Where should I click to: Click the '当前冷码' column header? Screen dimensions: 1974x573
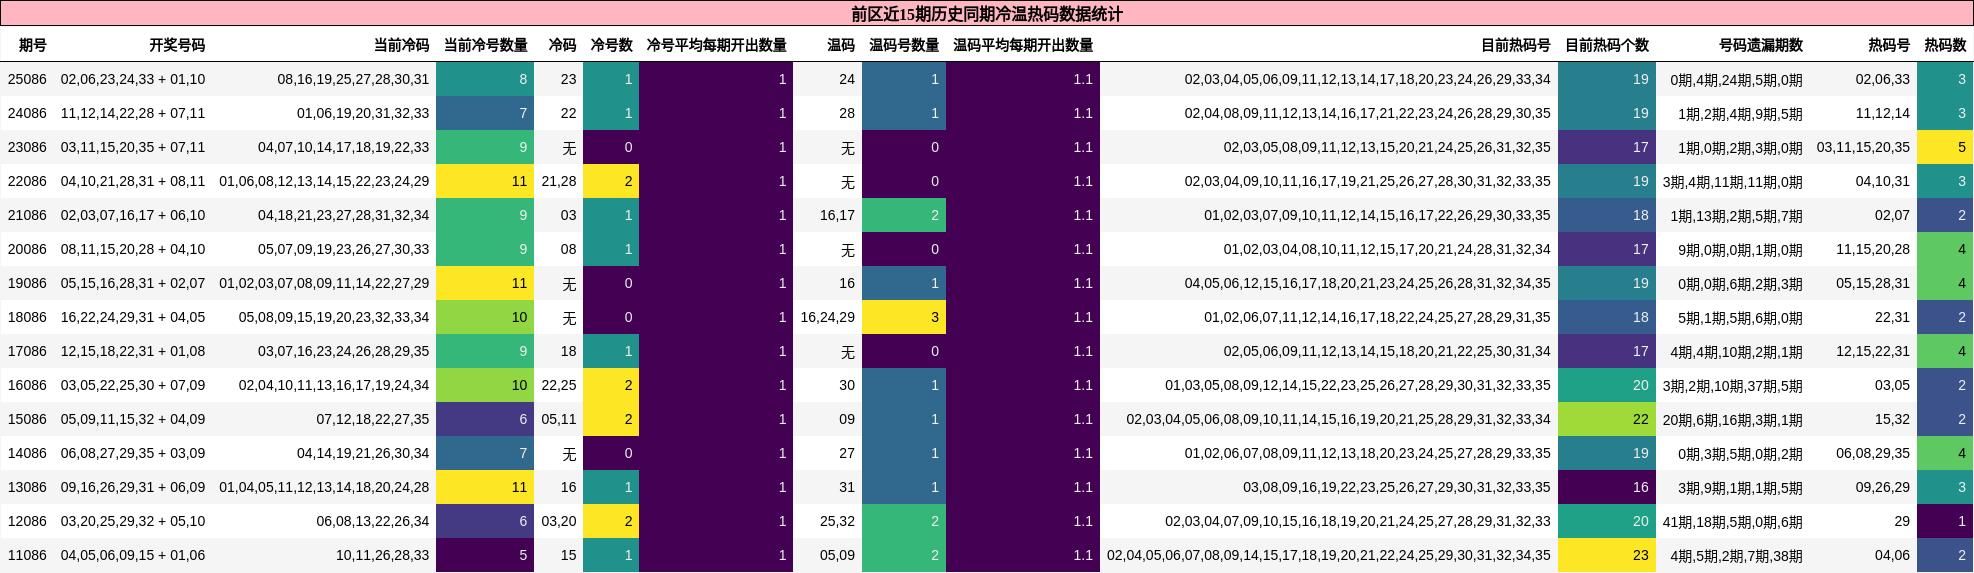(x=401, y=45)
